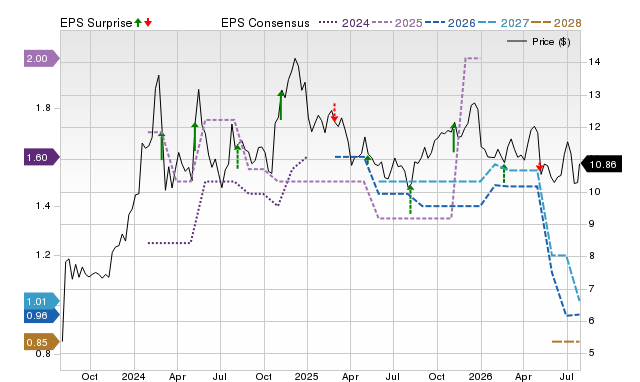
Task: Click the red down arrow beside the 10.86 tag
Action: 539,167
